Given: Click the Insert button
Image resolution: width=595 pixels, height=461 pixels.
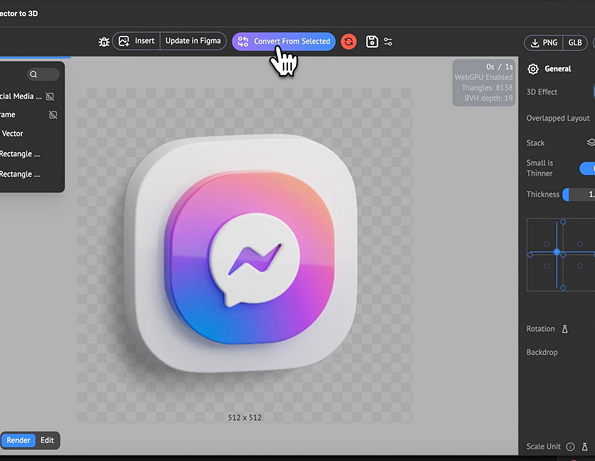Looking at the screenshot, I should point(137,41).
